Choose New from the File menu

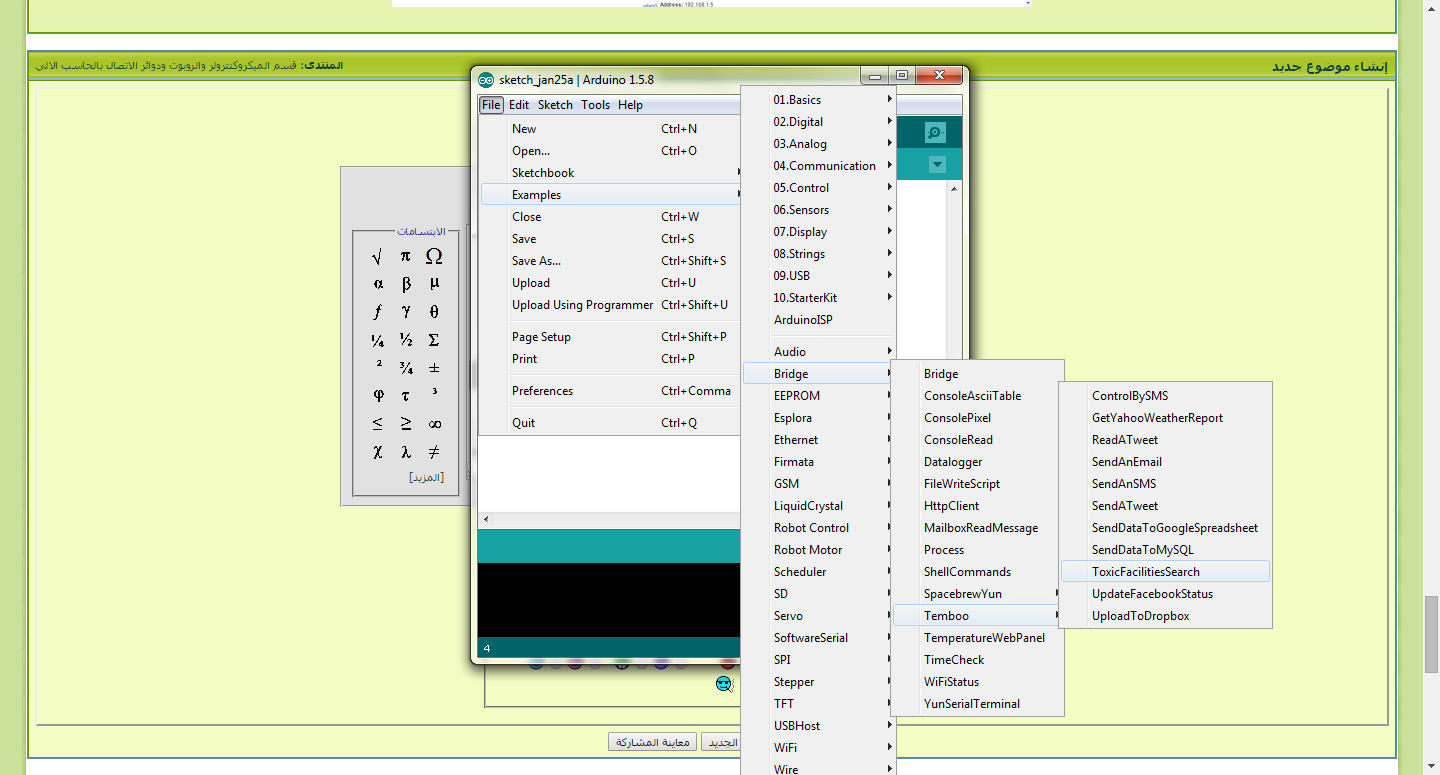[x=610, y=129]
